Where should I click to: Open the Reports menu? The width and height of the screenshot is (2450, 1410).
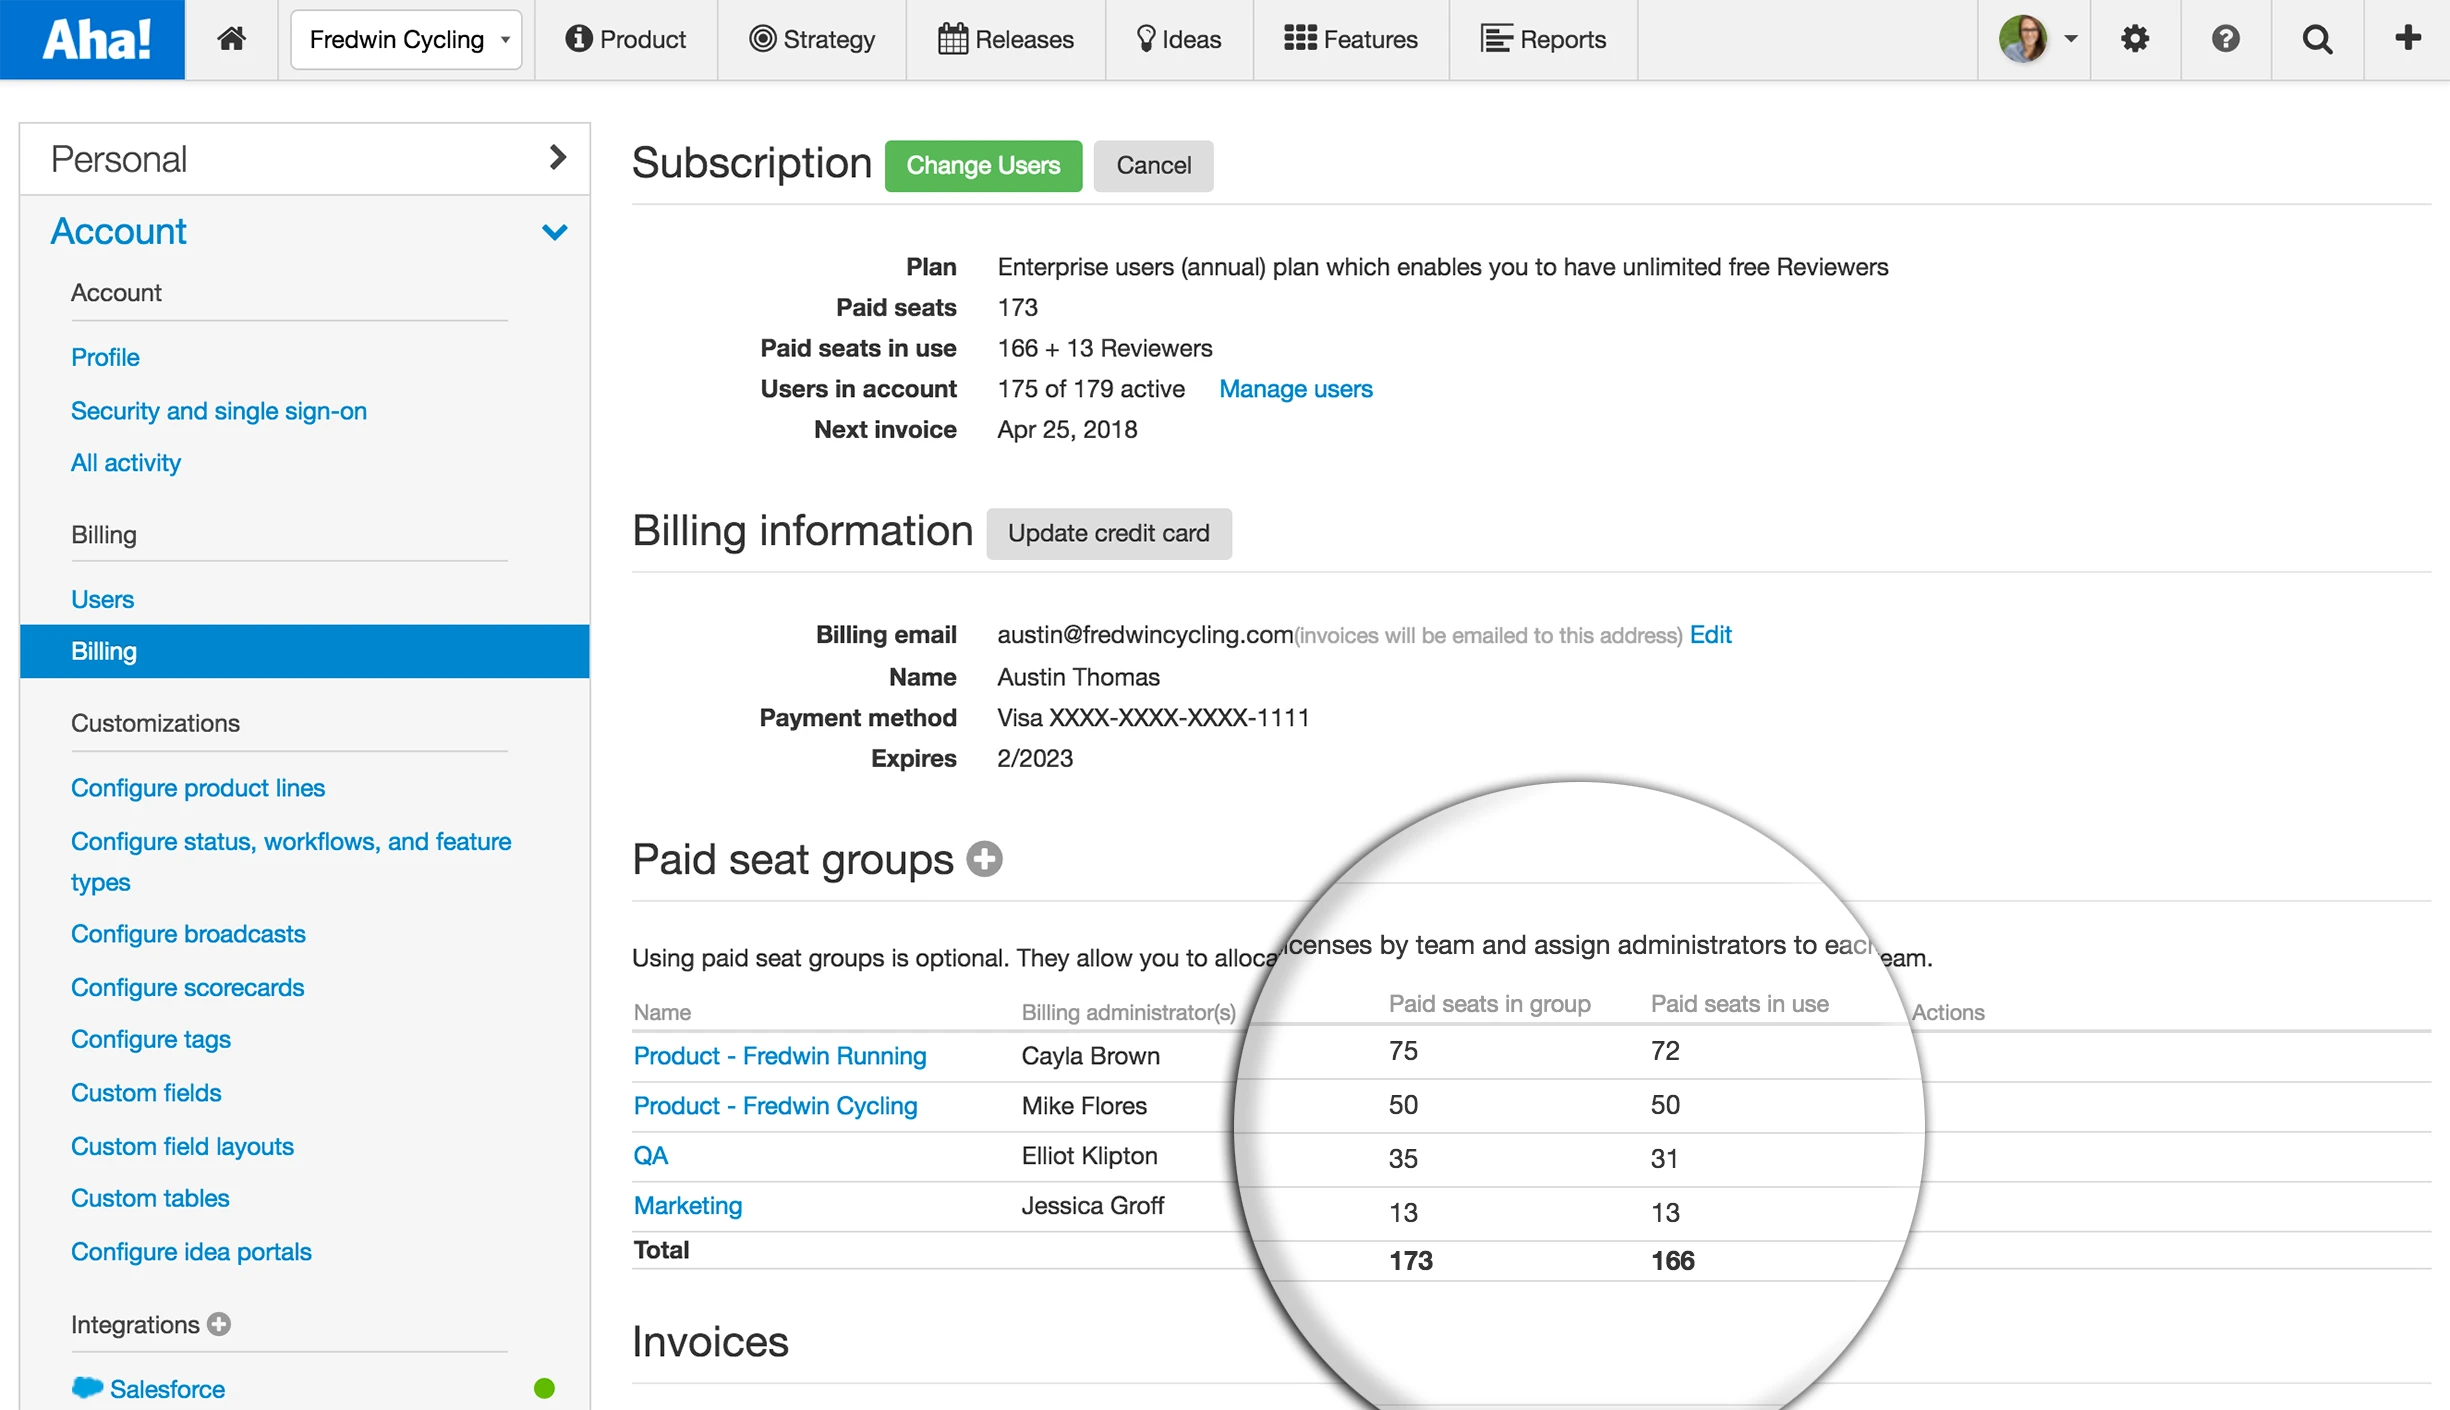1543,39
